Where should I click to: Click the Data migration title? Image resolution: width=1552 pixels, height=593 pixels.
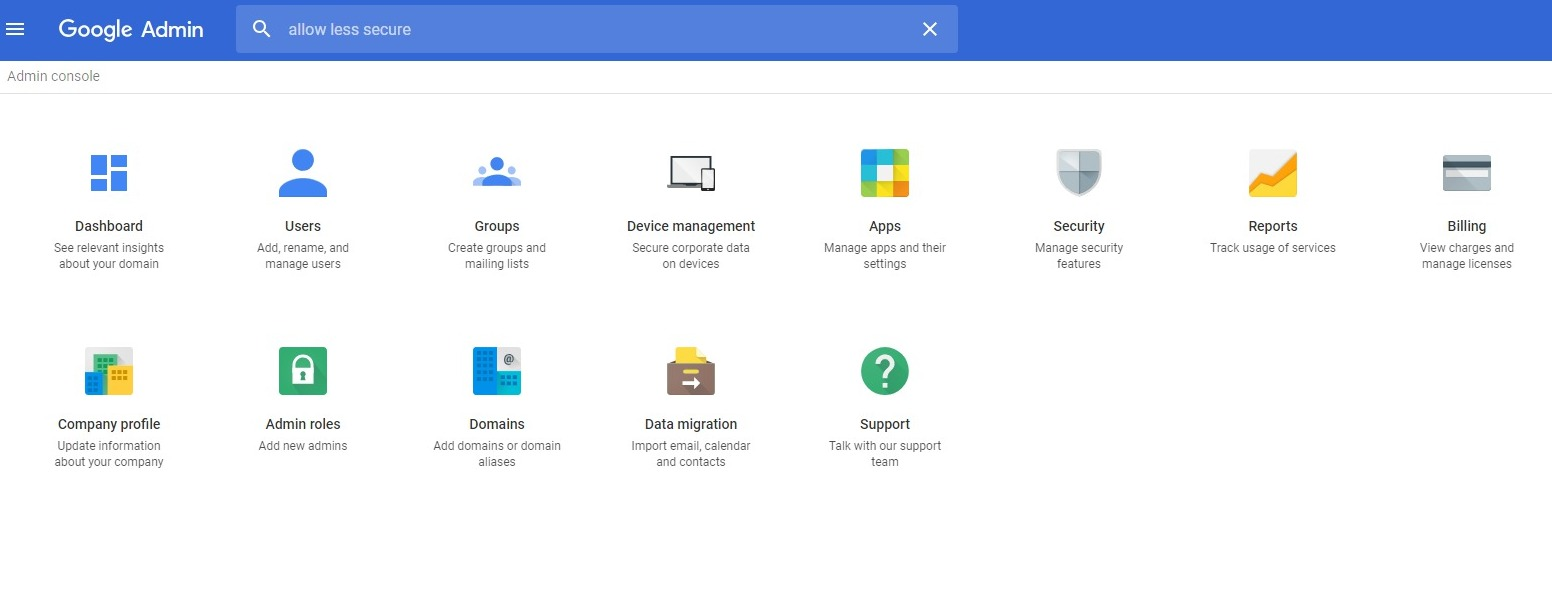coord(691,424)
